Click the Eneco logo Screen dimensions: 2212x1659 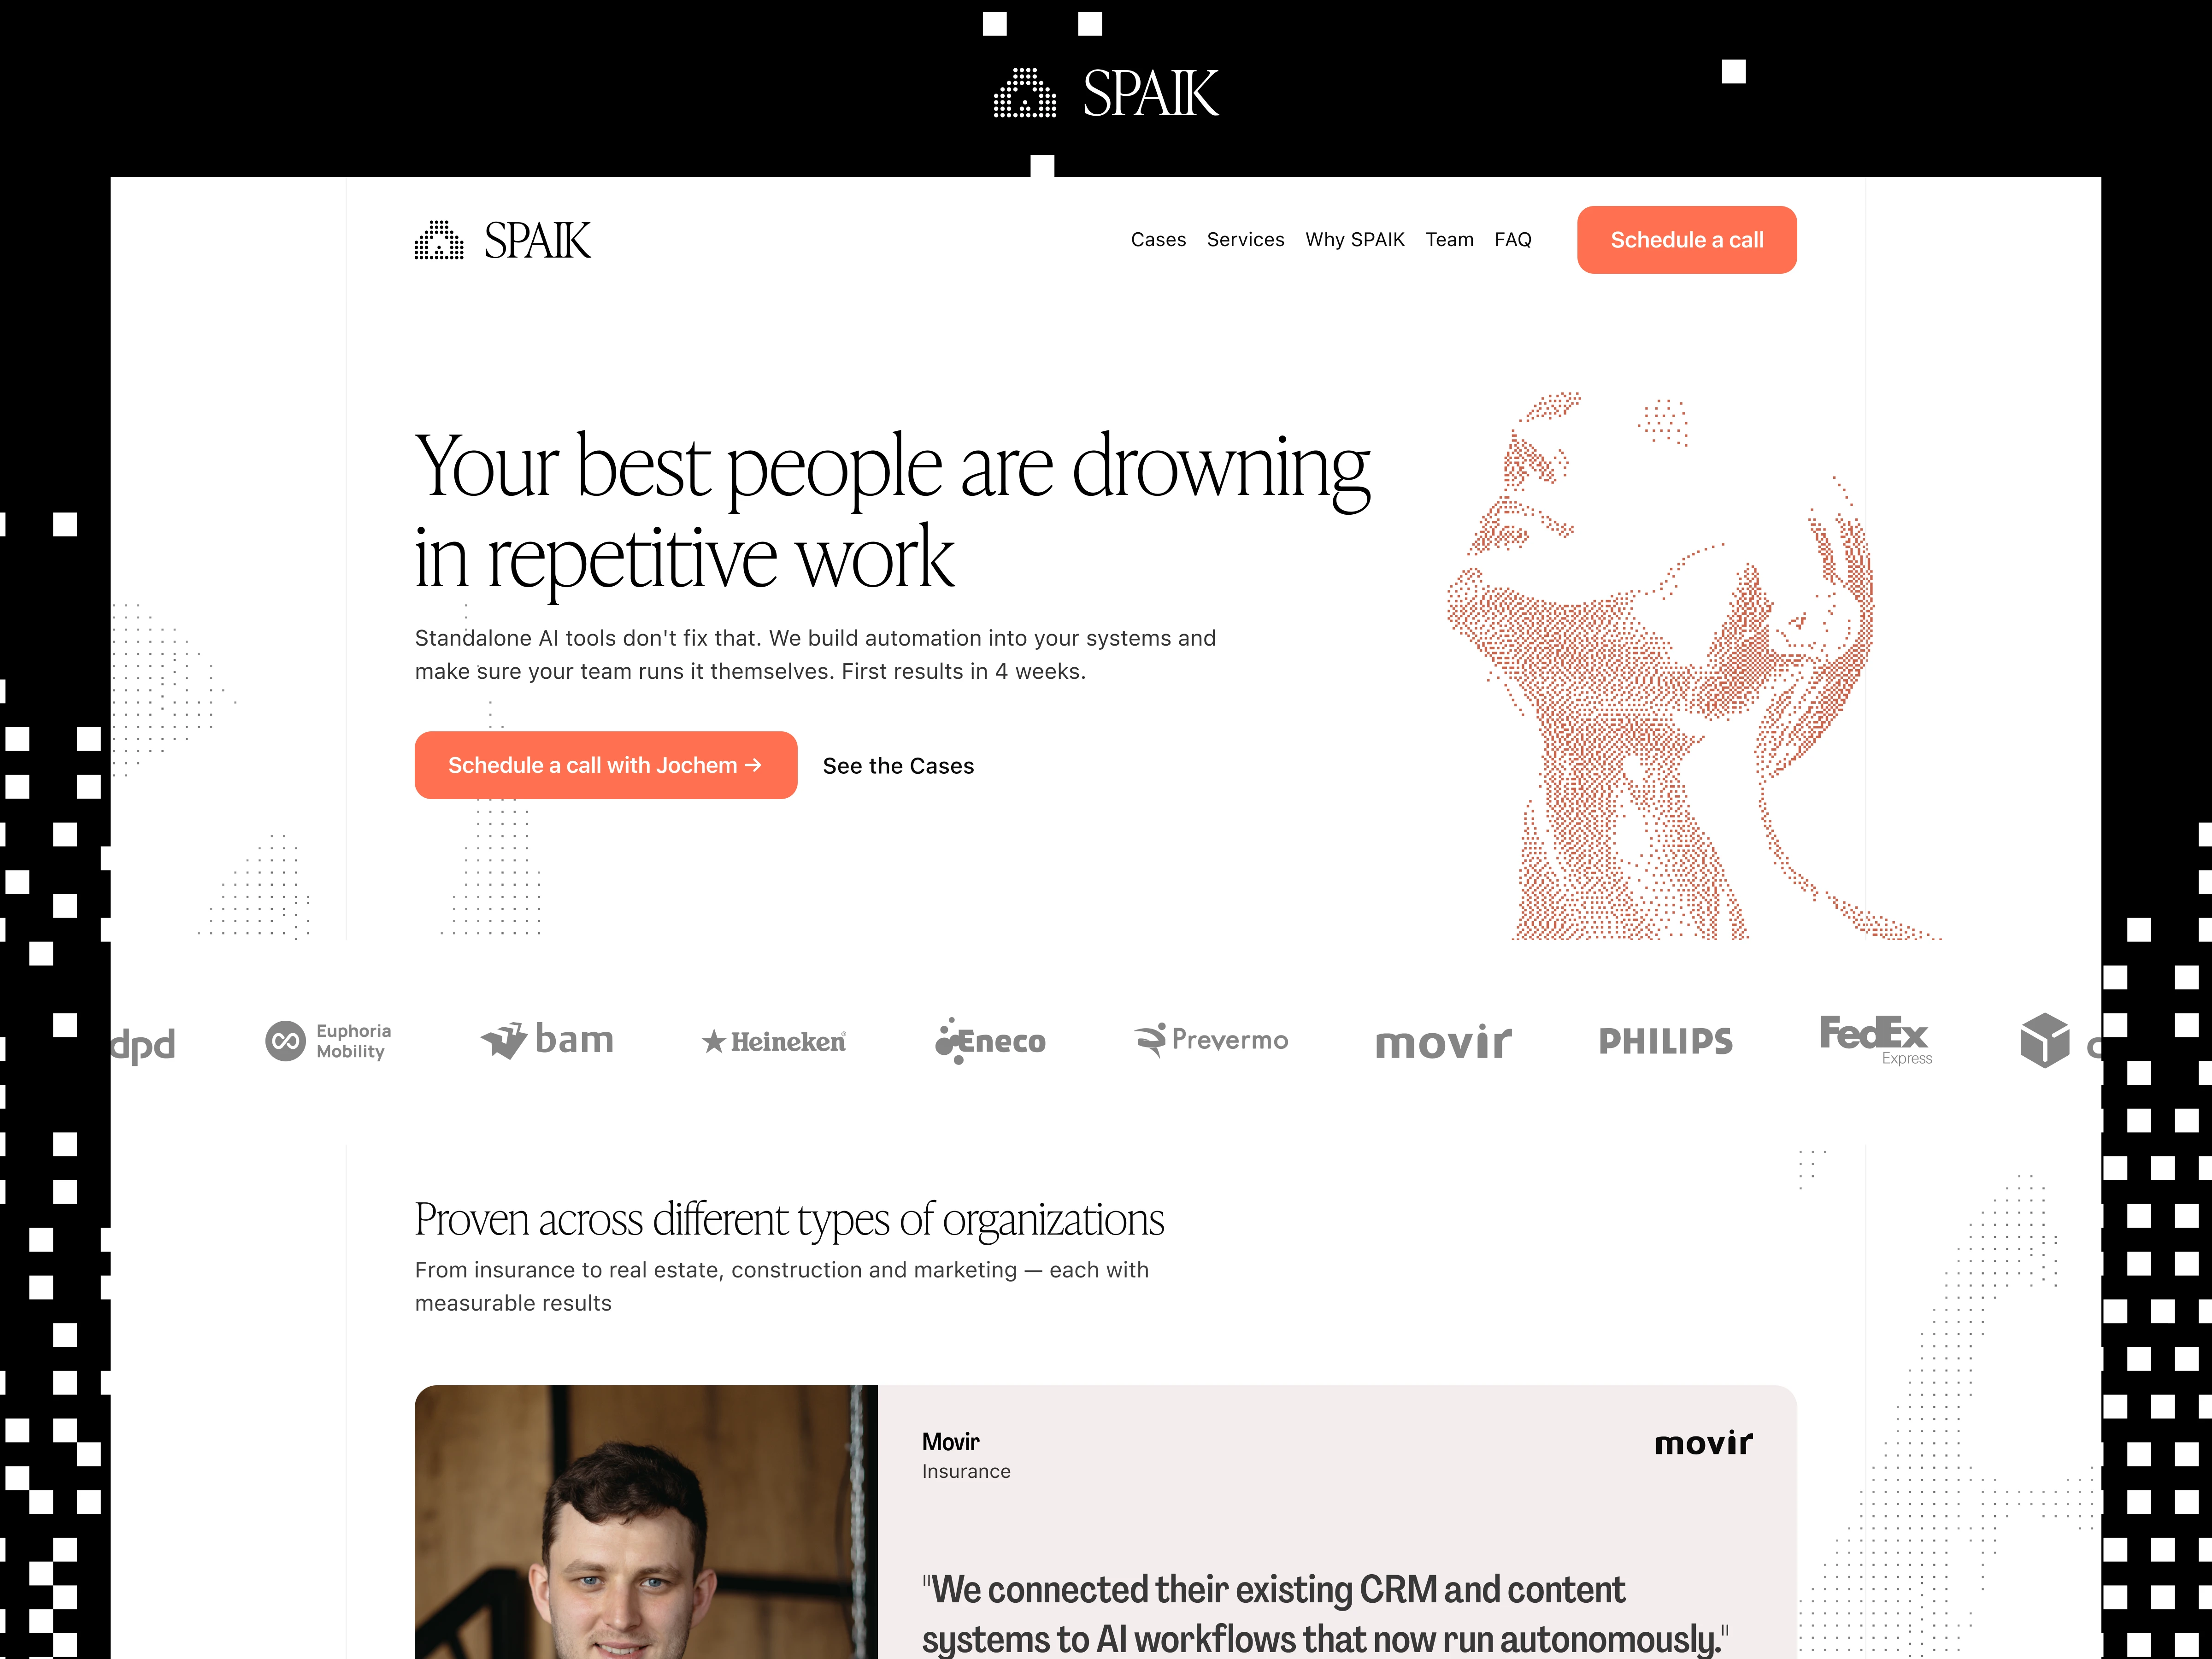coord(990,1041)
